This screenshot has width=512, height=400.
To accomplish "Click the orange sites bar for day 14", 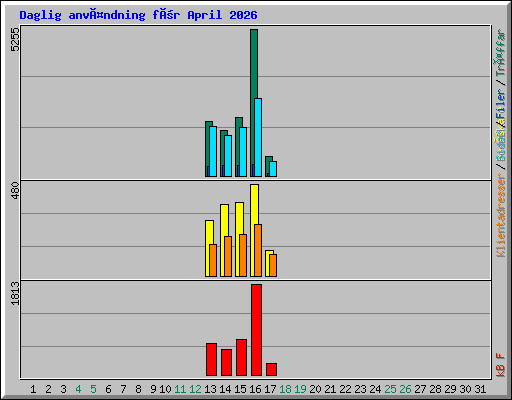I will pyautogui.click(x=228, y=256).
